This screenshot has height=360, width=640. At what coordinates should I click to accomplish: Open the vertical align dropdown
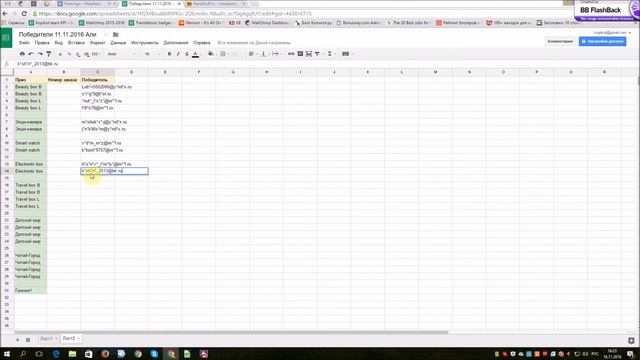point(264,54)
